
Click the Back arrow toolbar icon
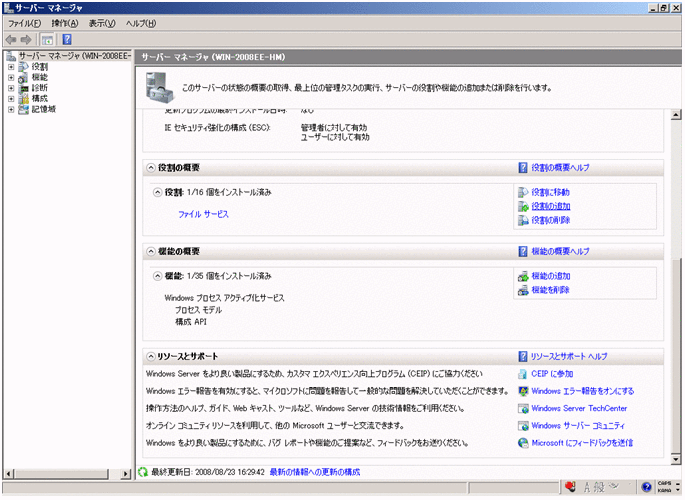[x=11, y=40]
